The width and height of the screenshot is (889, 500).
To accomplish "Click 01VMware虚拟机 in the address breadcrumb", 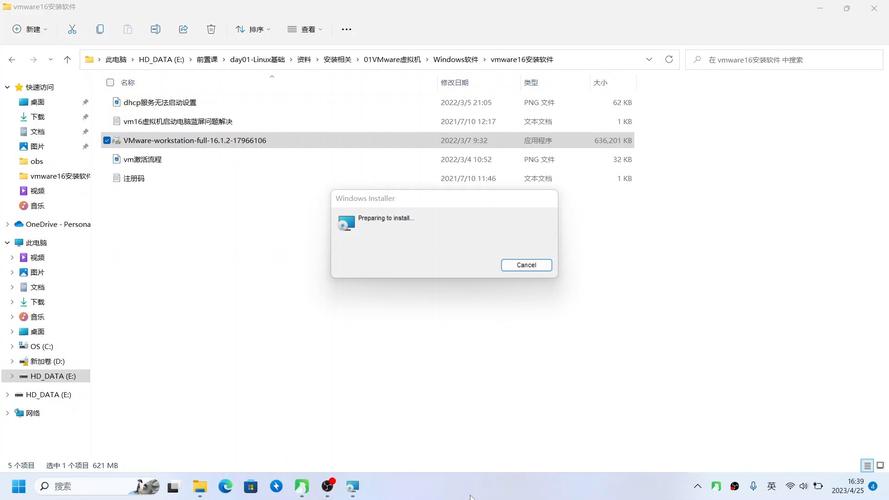I will (x=392, y=60).
